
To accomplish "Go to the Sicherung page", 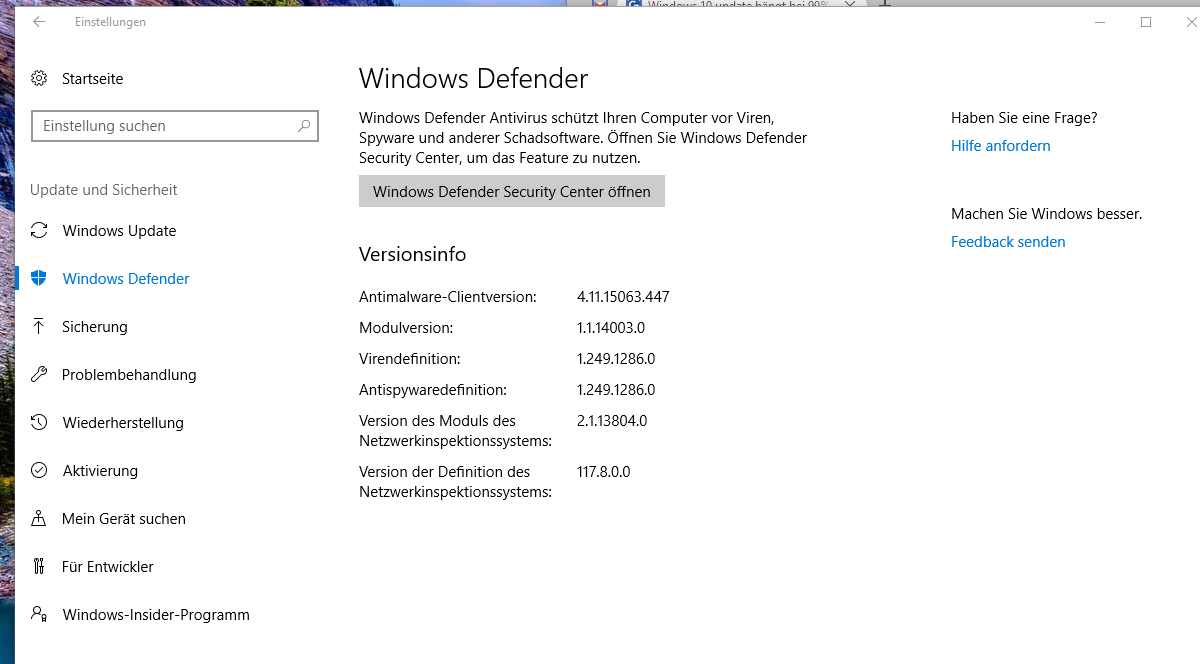I will (x=95, y=327).
